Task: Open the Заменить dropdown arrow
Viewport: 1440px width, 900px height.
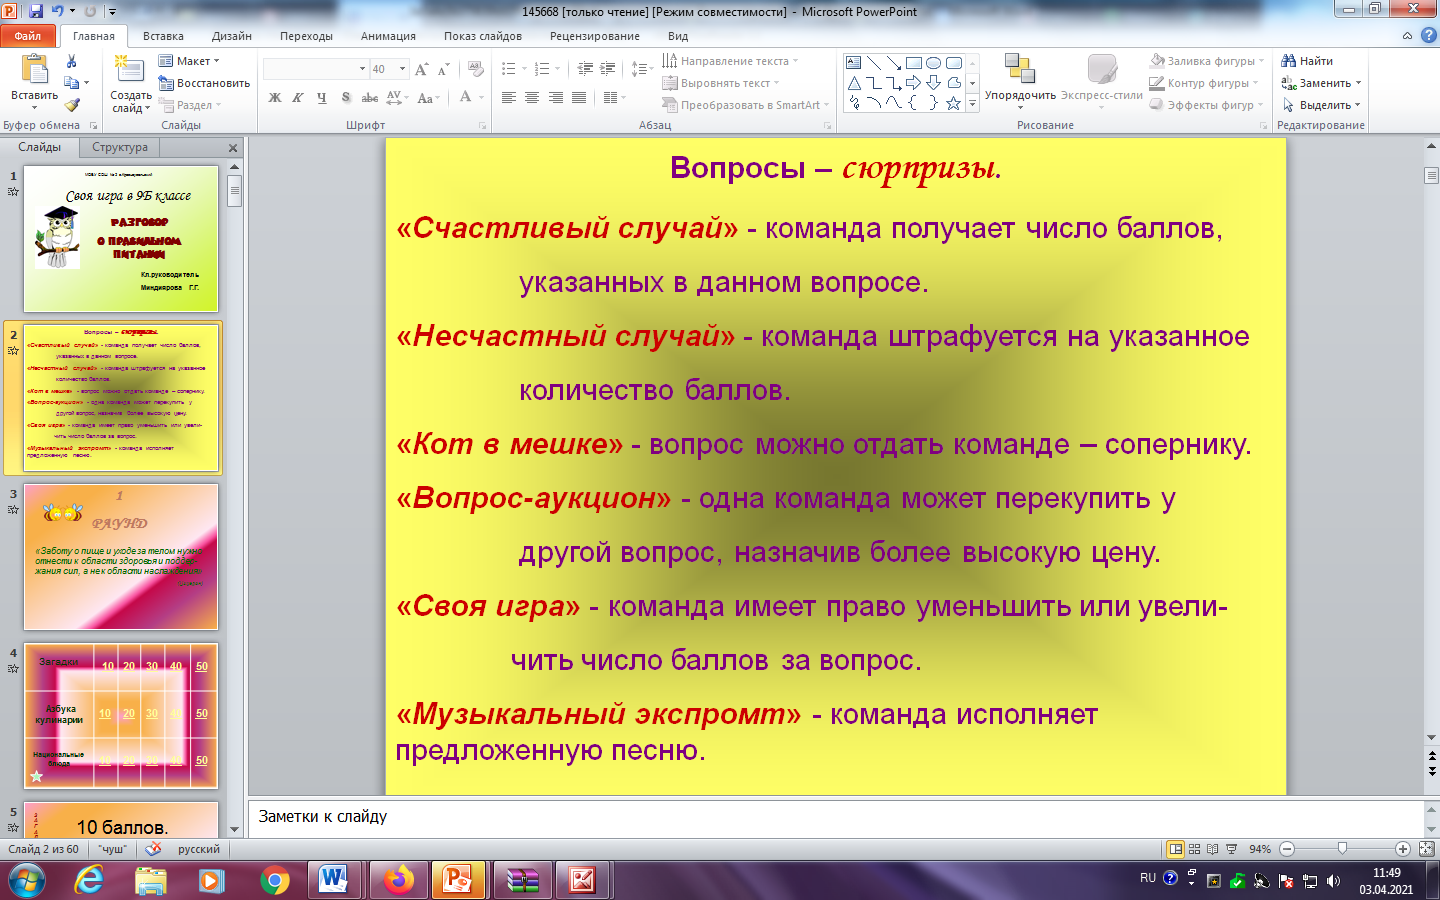Action: [1358, 83]
